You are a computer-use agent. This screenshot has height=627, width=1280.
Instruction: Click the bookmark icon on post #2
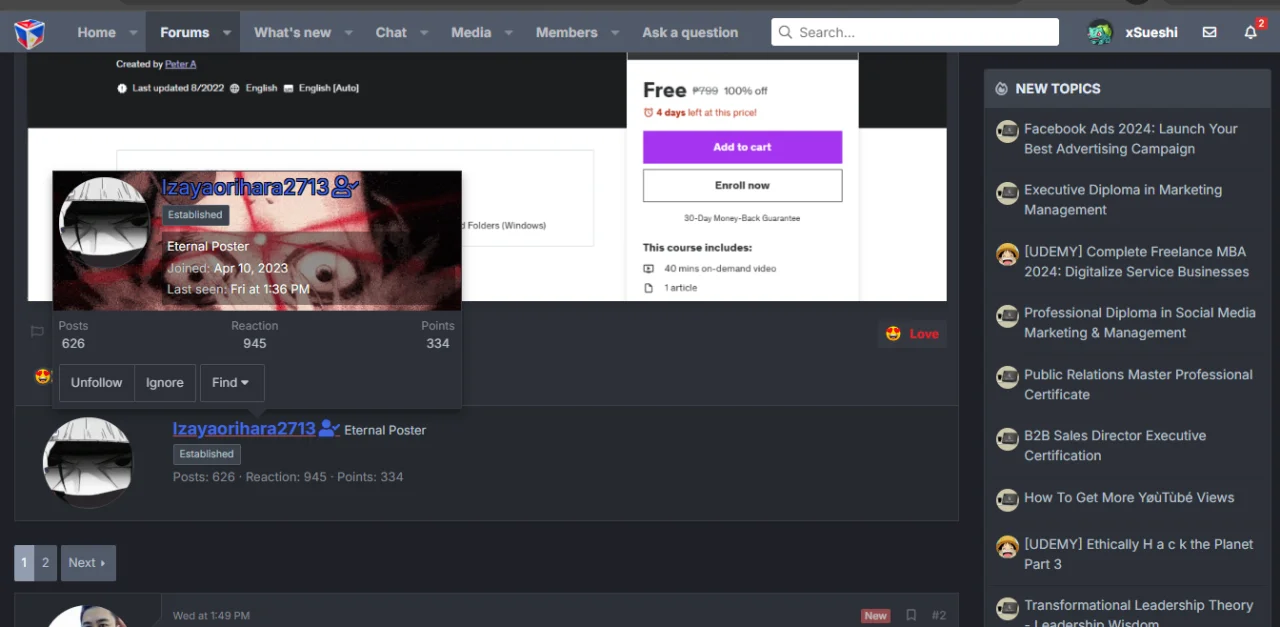[911, 615]
